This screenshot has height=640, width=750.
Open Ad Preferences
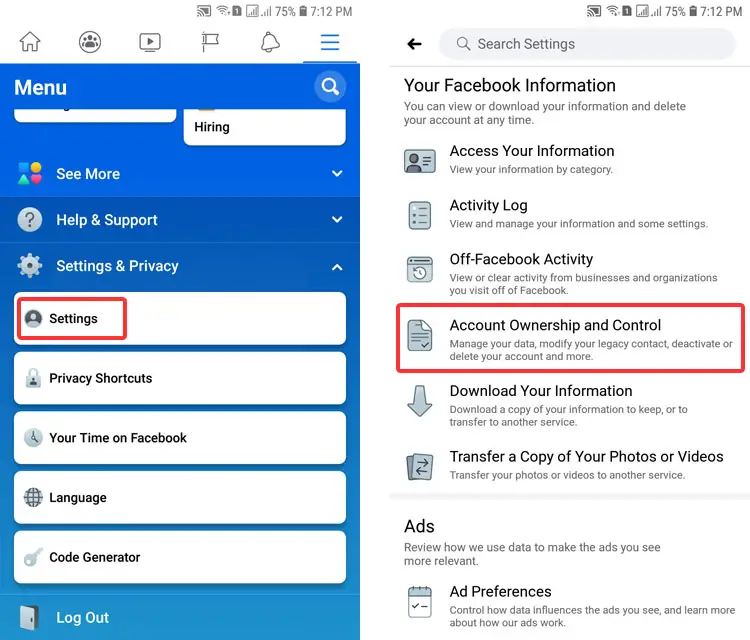[569, 606]
